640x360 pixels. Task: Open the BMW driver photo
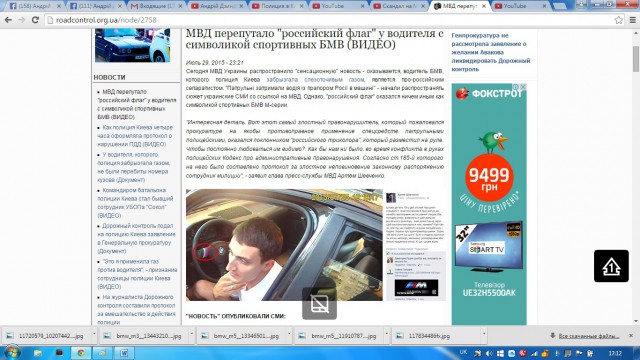tap(284, 244)
